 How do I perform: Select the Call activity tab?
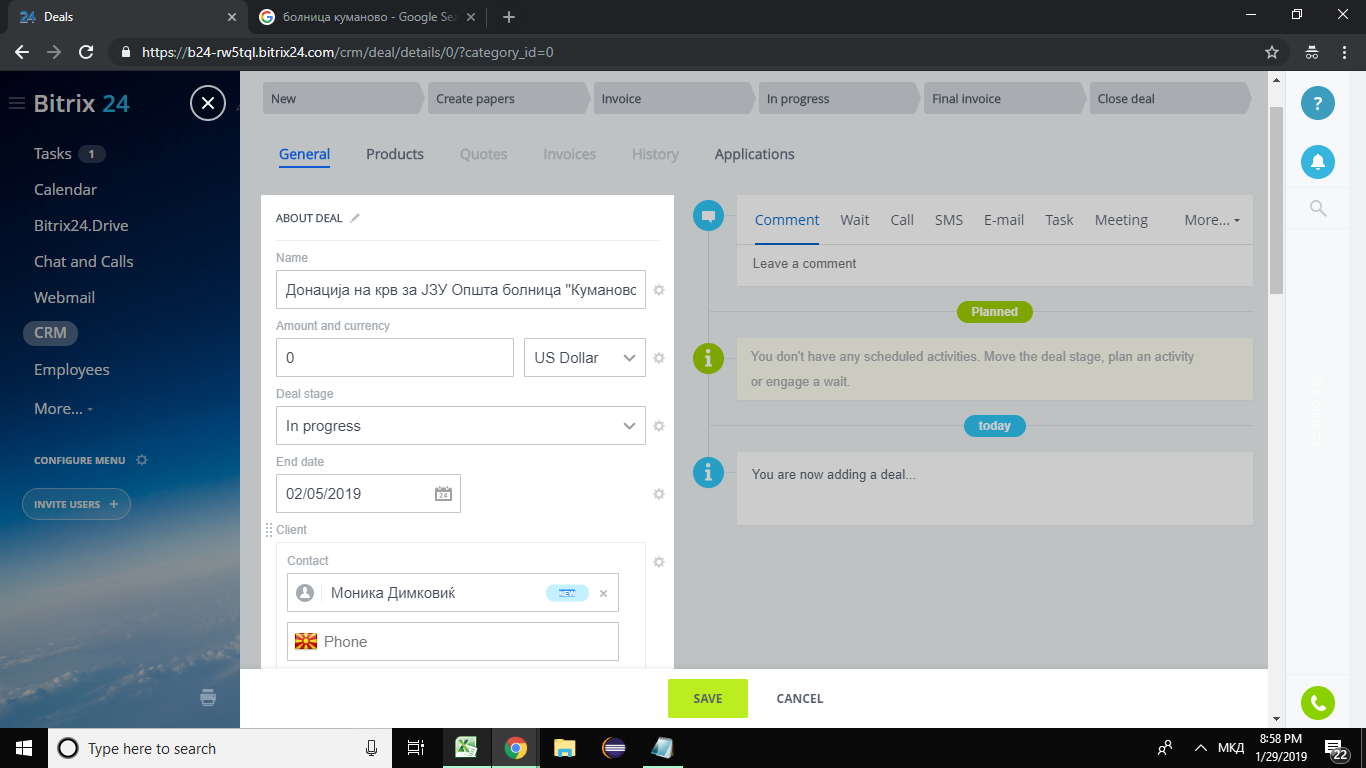click(x=902, y=220)
